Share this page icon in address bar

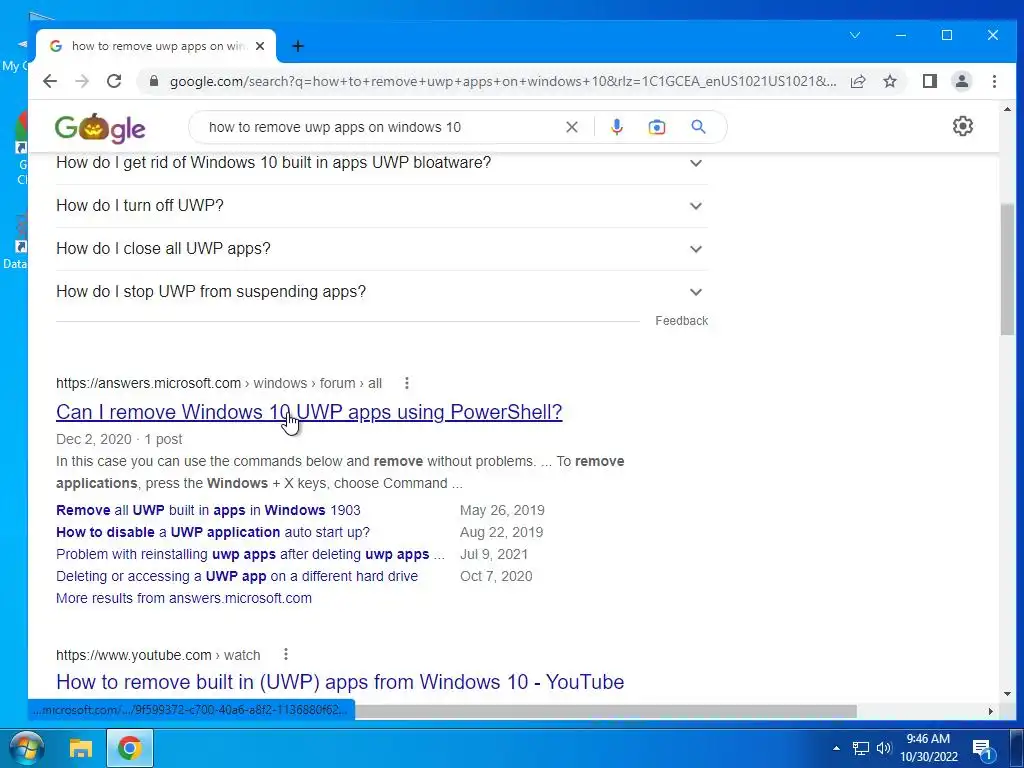click(x=858, y=81)
